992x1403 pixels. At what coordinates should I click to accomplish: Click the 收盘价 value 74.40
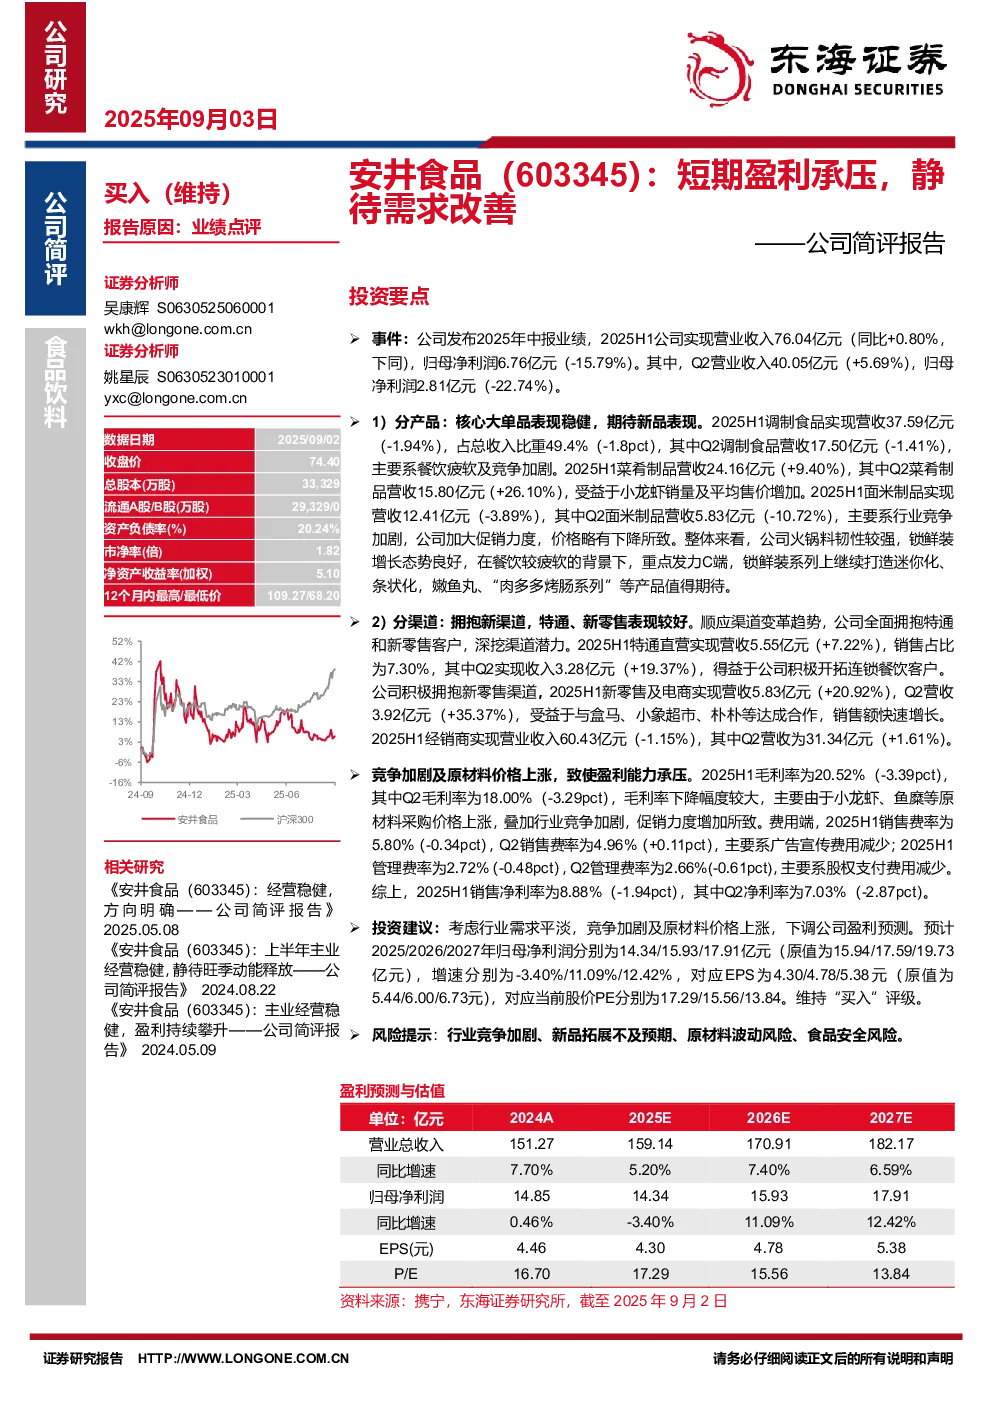click(x=324, y=462)
